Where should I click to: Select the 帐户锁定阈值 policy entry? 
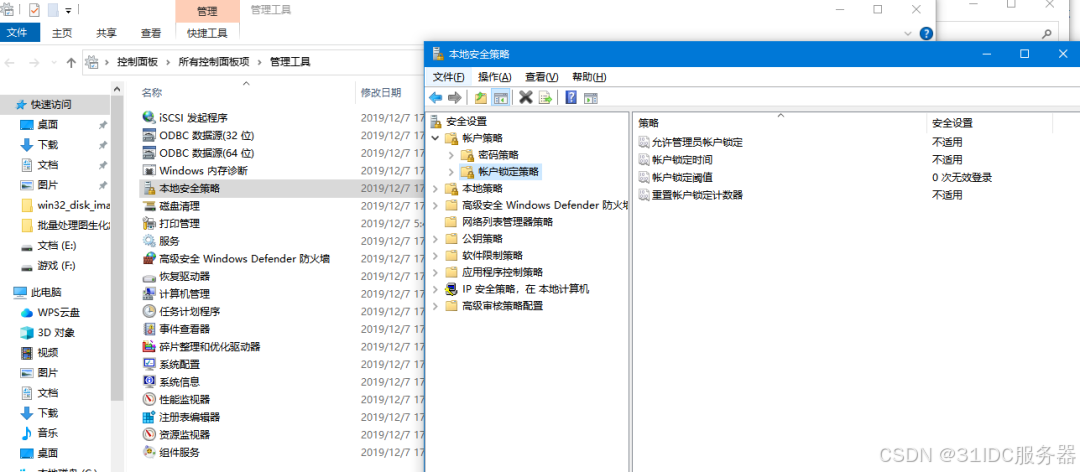(x=682, y=177)
